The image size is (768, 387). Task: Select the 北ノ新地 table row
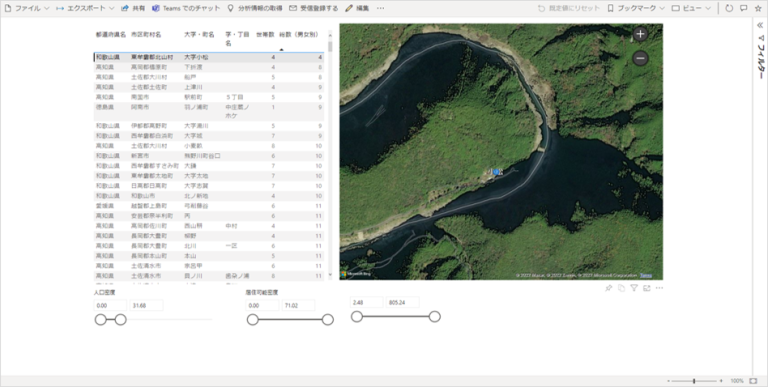pyautogui.click(x=209, y=196)
